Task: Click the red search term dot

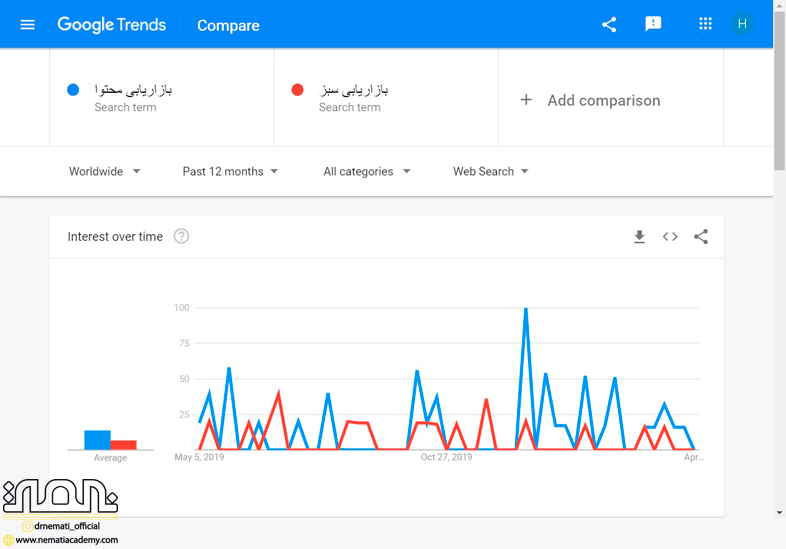Action: pyautogui.click(x=297, y=90)
